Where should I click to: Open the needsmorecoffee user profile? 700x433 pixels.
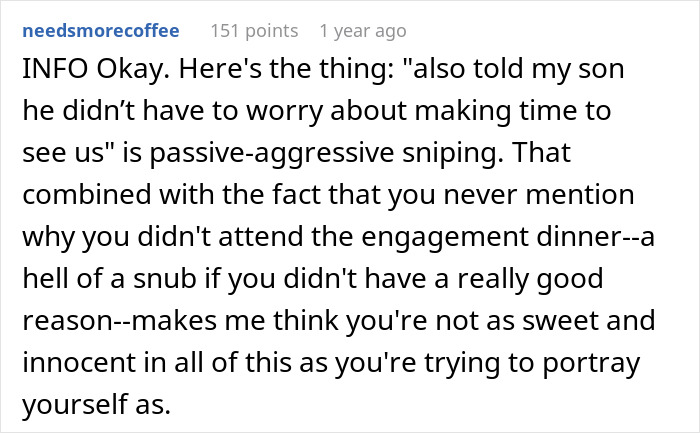pos(99,31)
